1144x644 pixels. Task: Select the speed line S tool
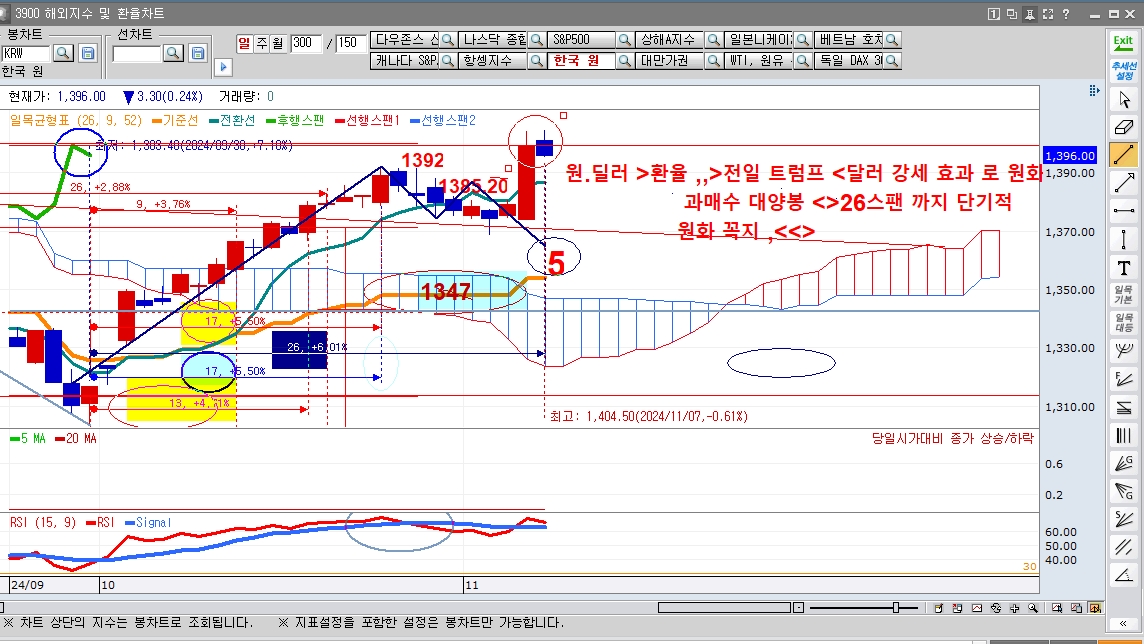(x=1124, y=519)
